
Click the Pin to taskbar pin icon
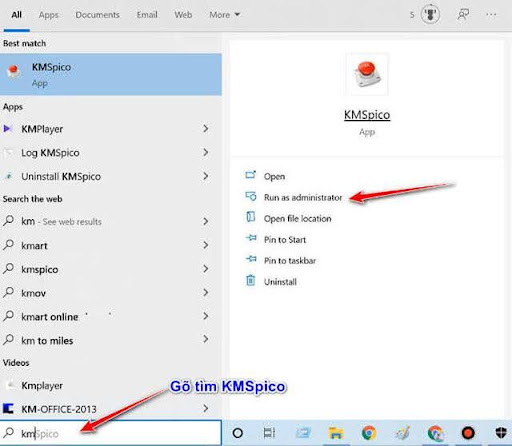251,259
